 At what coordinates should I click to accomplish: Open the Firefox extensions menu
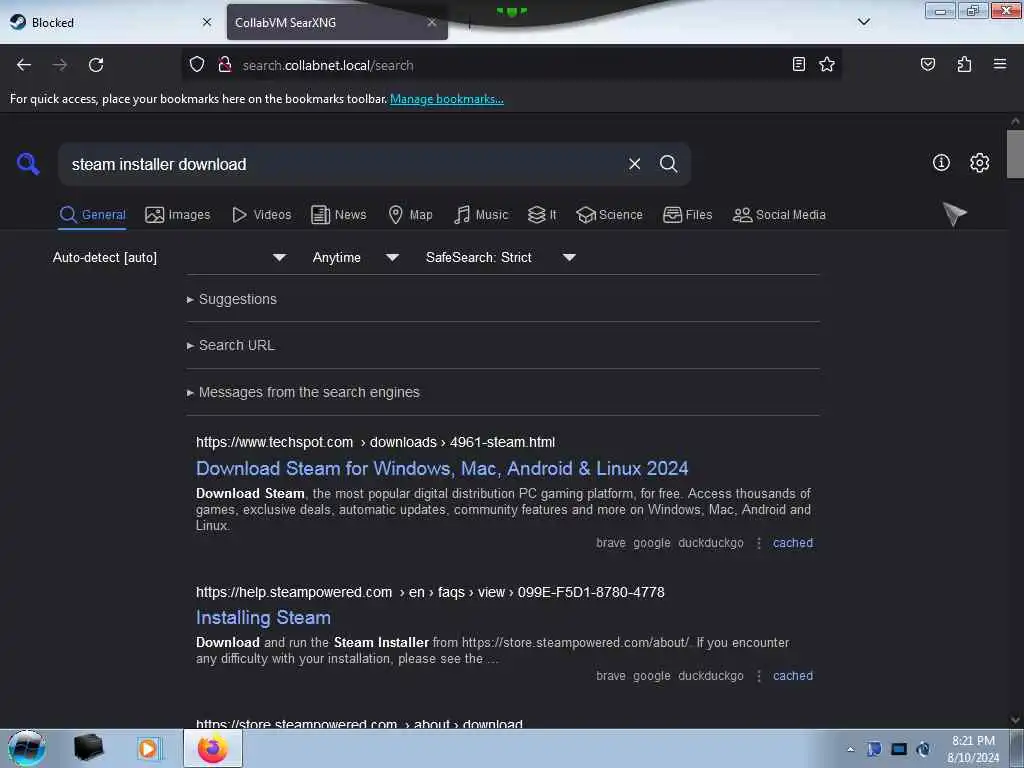pos(964,64)
